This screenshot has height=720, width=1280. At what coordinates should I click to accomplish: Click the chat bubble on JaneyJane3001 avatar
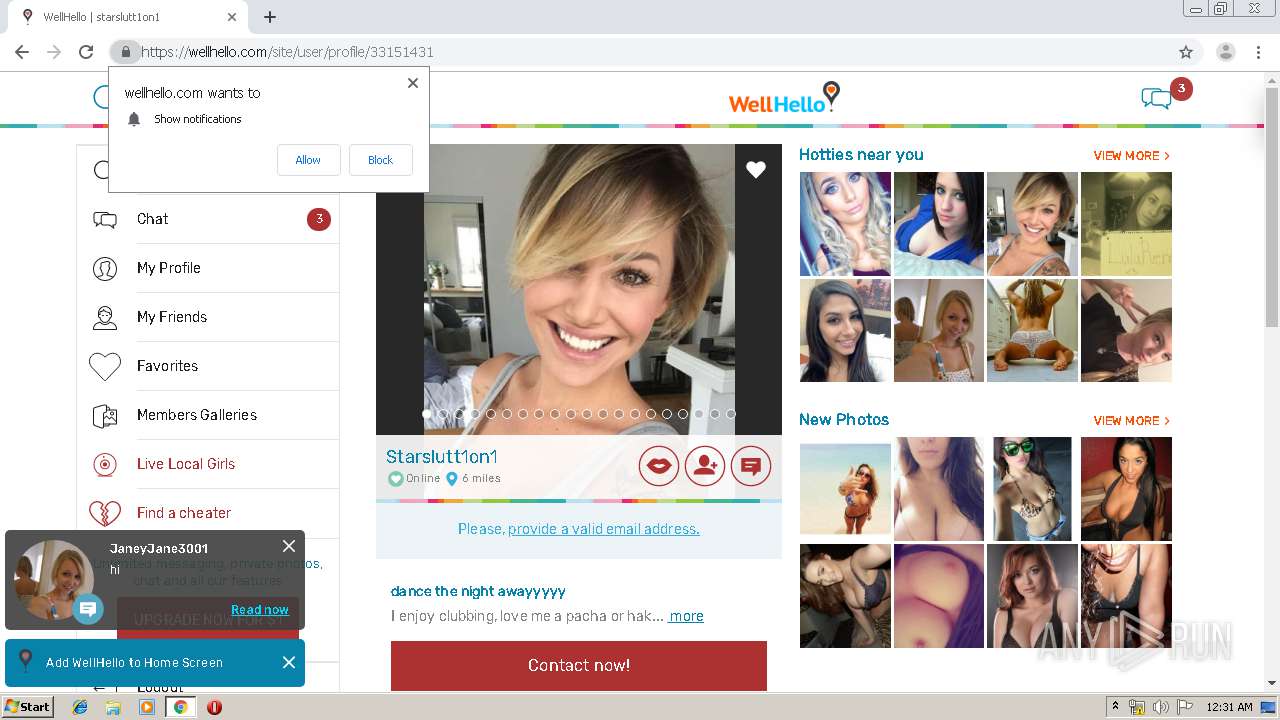(x=88, y=608)
